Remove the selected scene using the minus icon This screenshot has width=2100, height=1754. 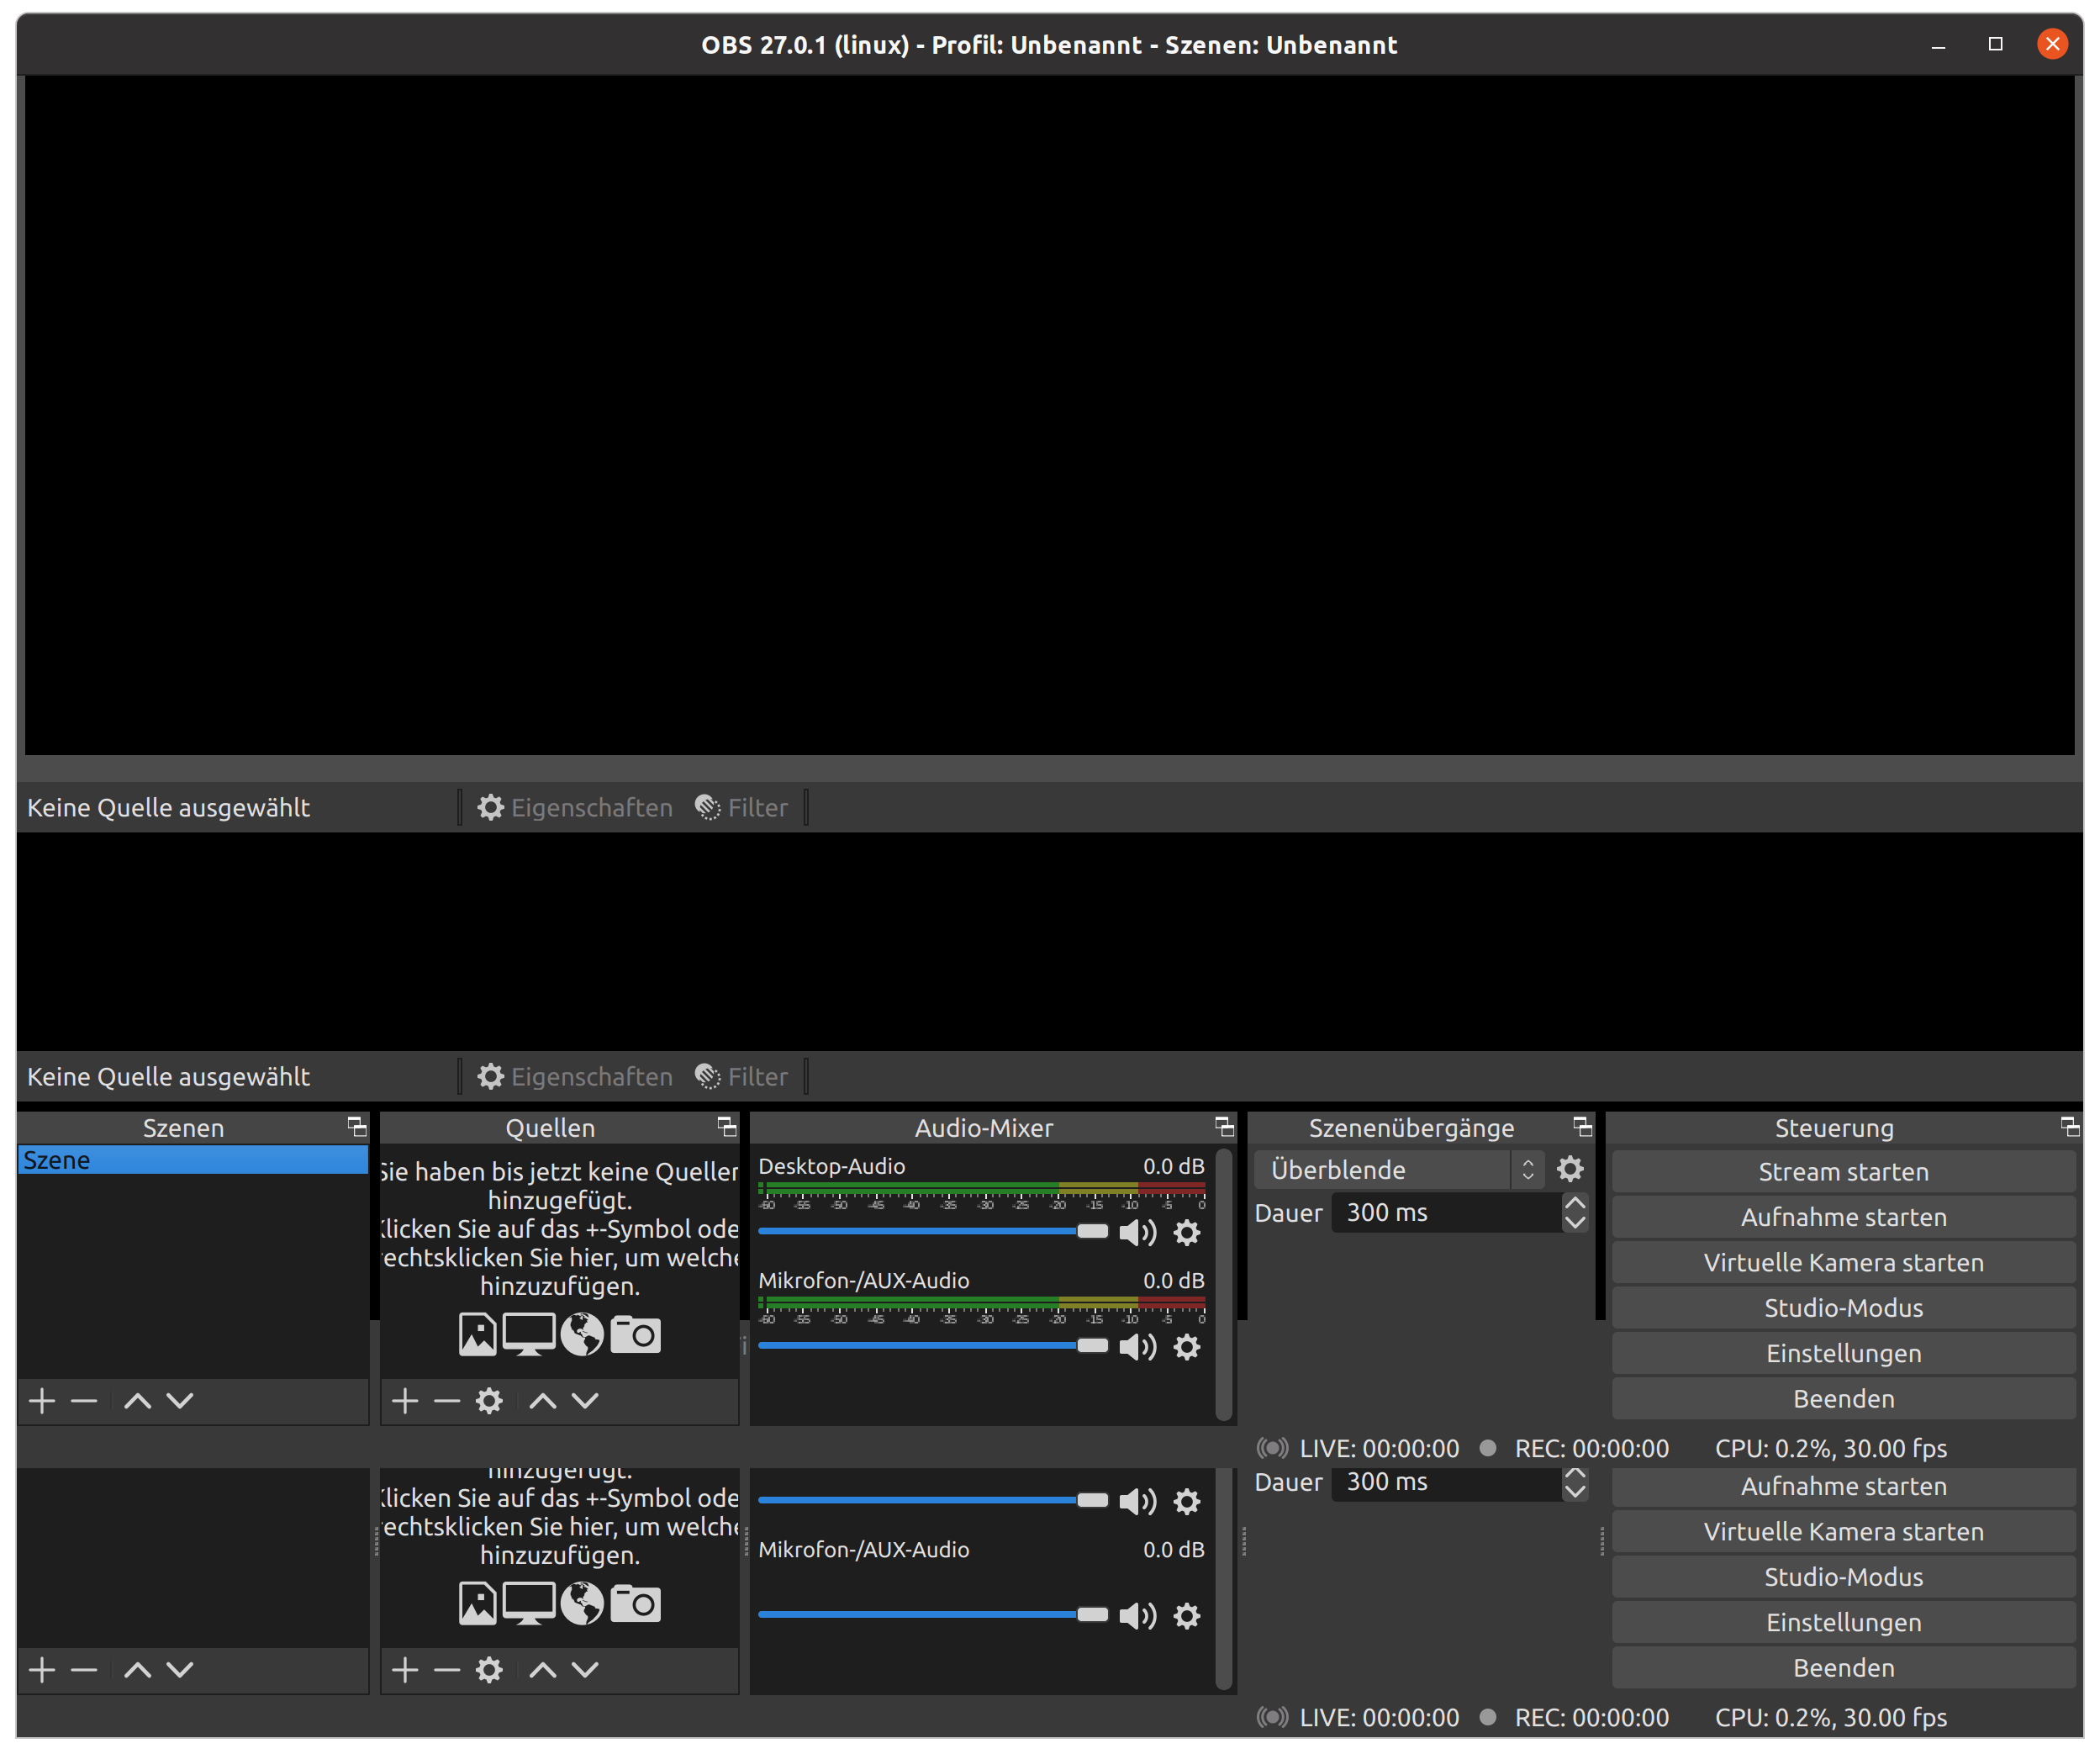(84, 1401)
